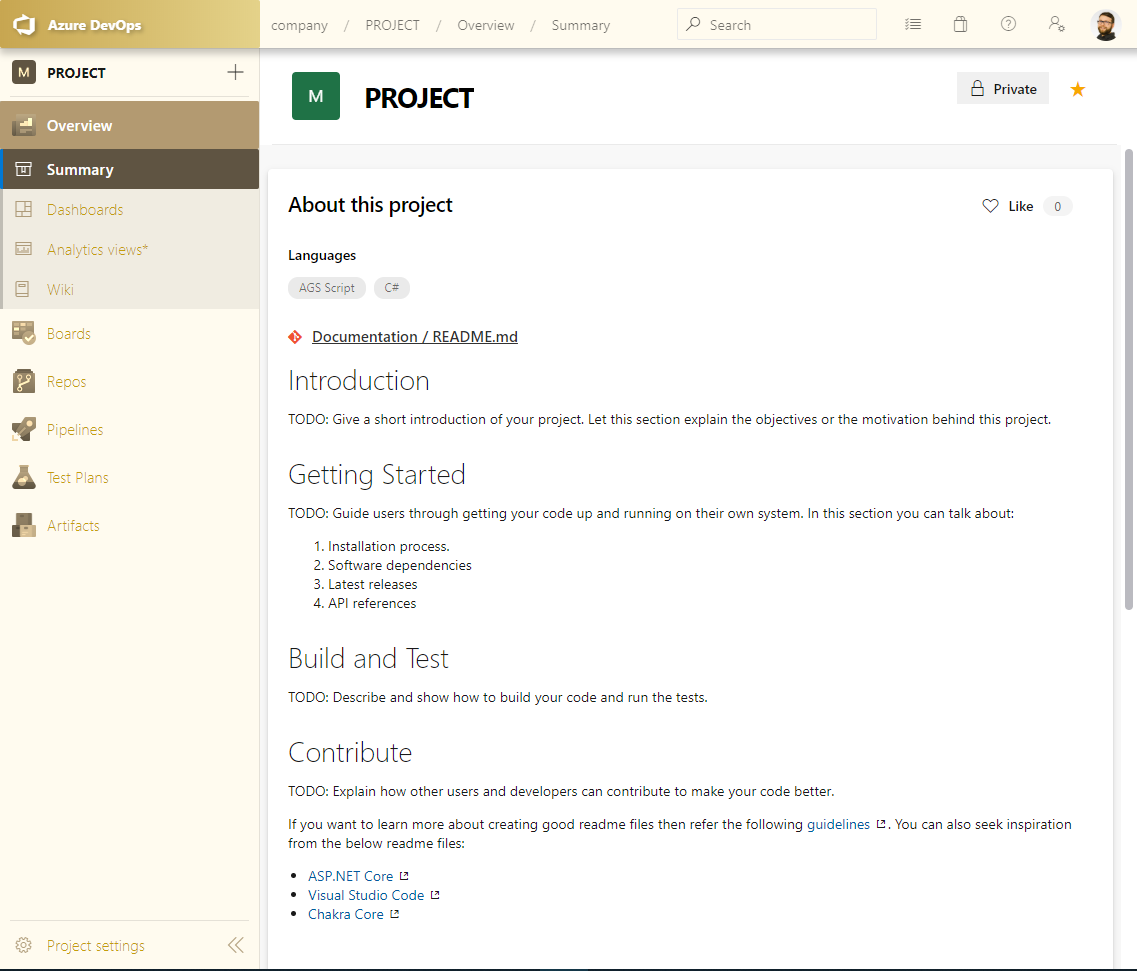1137x971 pixels.
Task: Open the Marketplace shopping bag icon
Action: (x=960, y=24)
